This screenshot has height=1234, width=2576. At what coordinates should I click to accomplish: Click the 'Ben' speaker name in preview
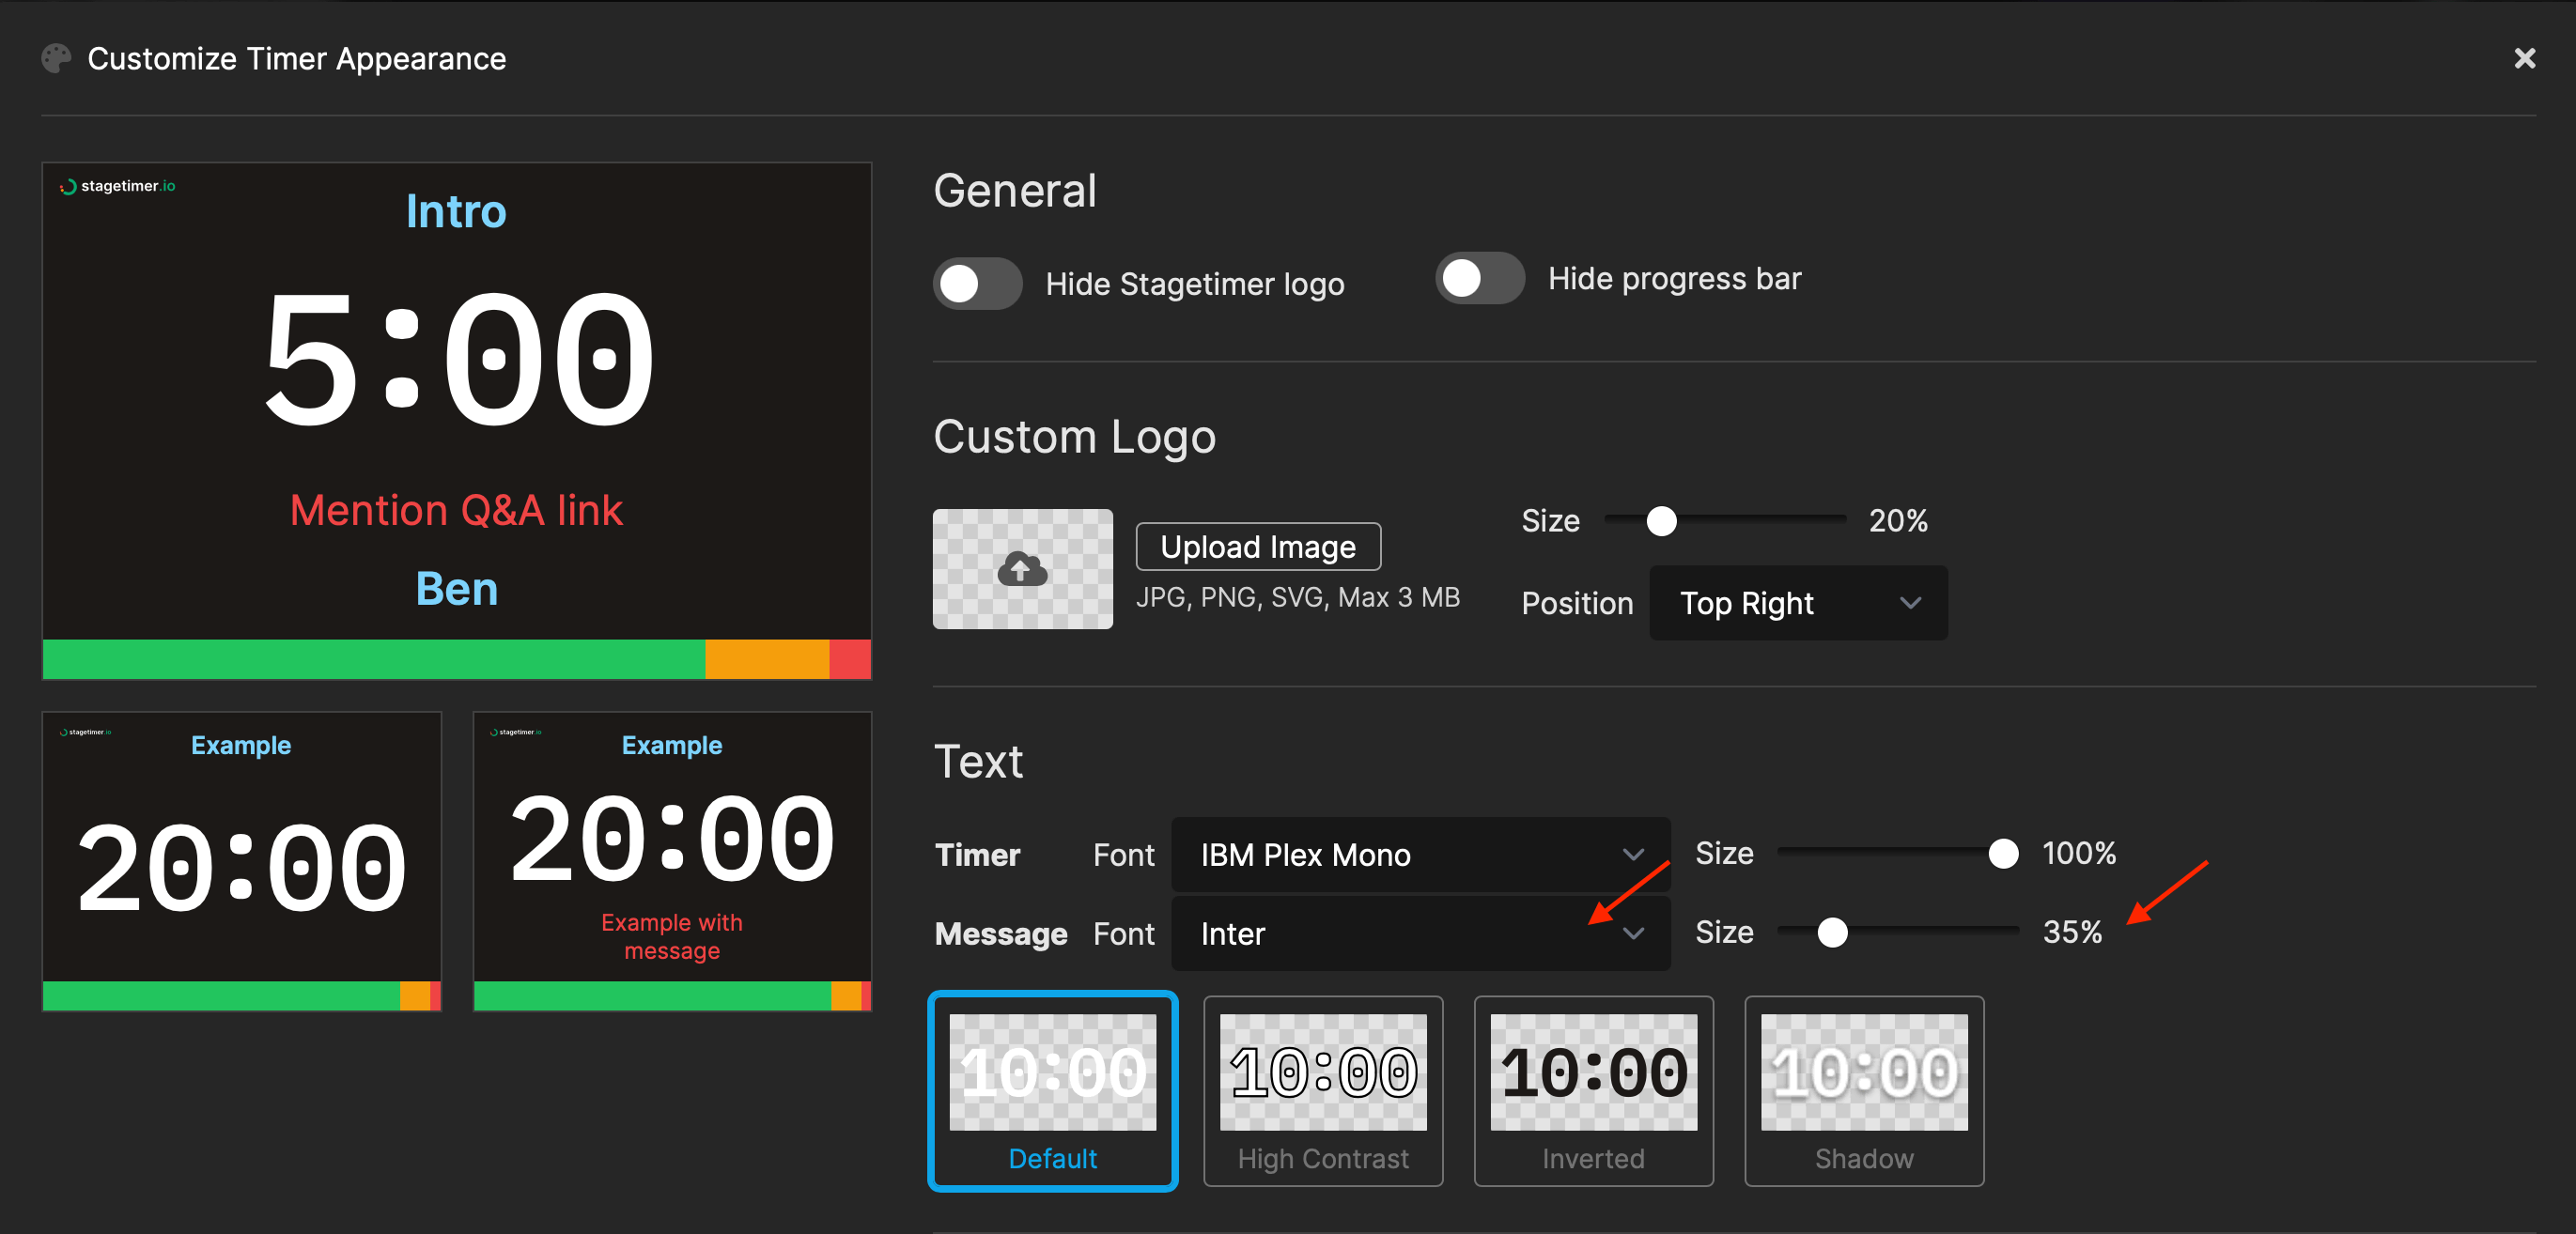[x=457, y=589]
